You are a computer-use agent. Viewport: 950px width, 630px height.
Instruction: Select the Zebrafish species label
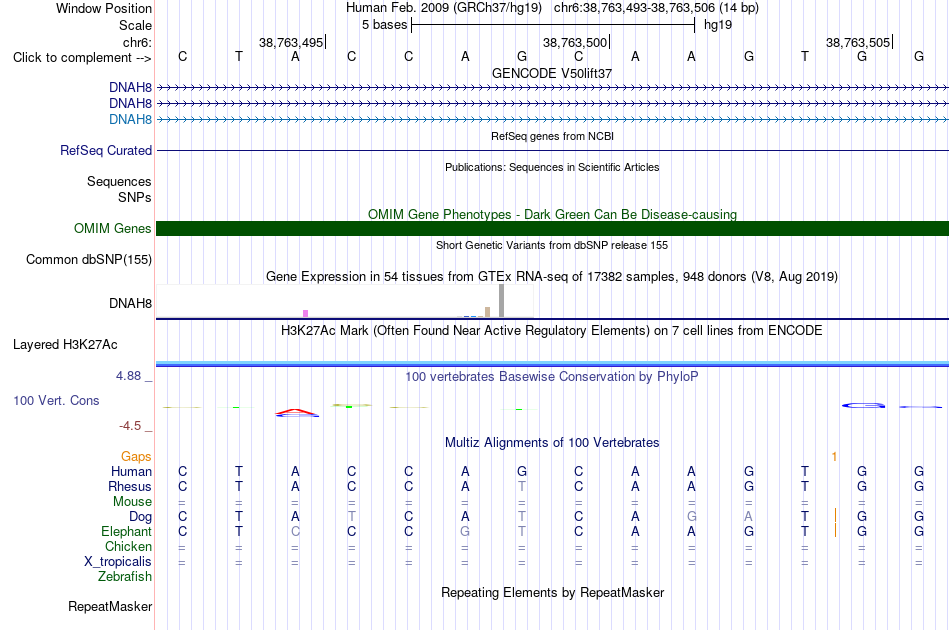click(125, 576)
